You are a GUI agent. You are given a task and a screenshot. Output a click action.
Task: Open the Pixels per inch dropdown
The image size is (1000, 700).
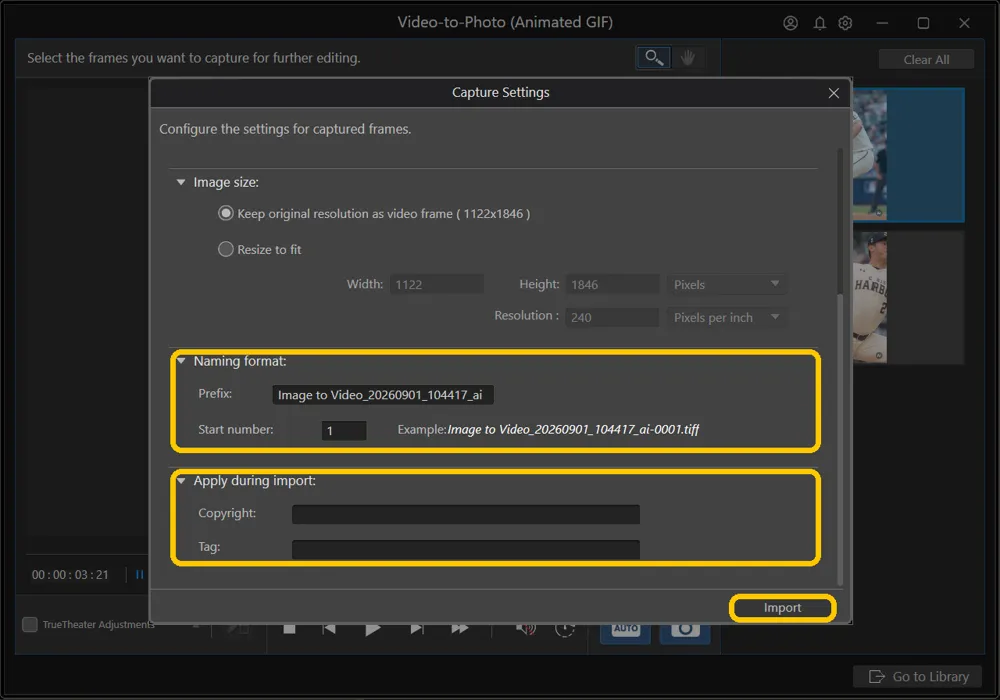point(726,317)
